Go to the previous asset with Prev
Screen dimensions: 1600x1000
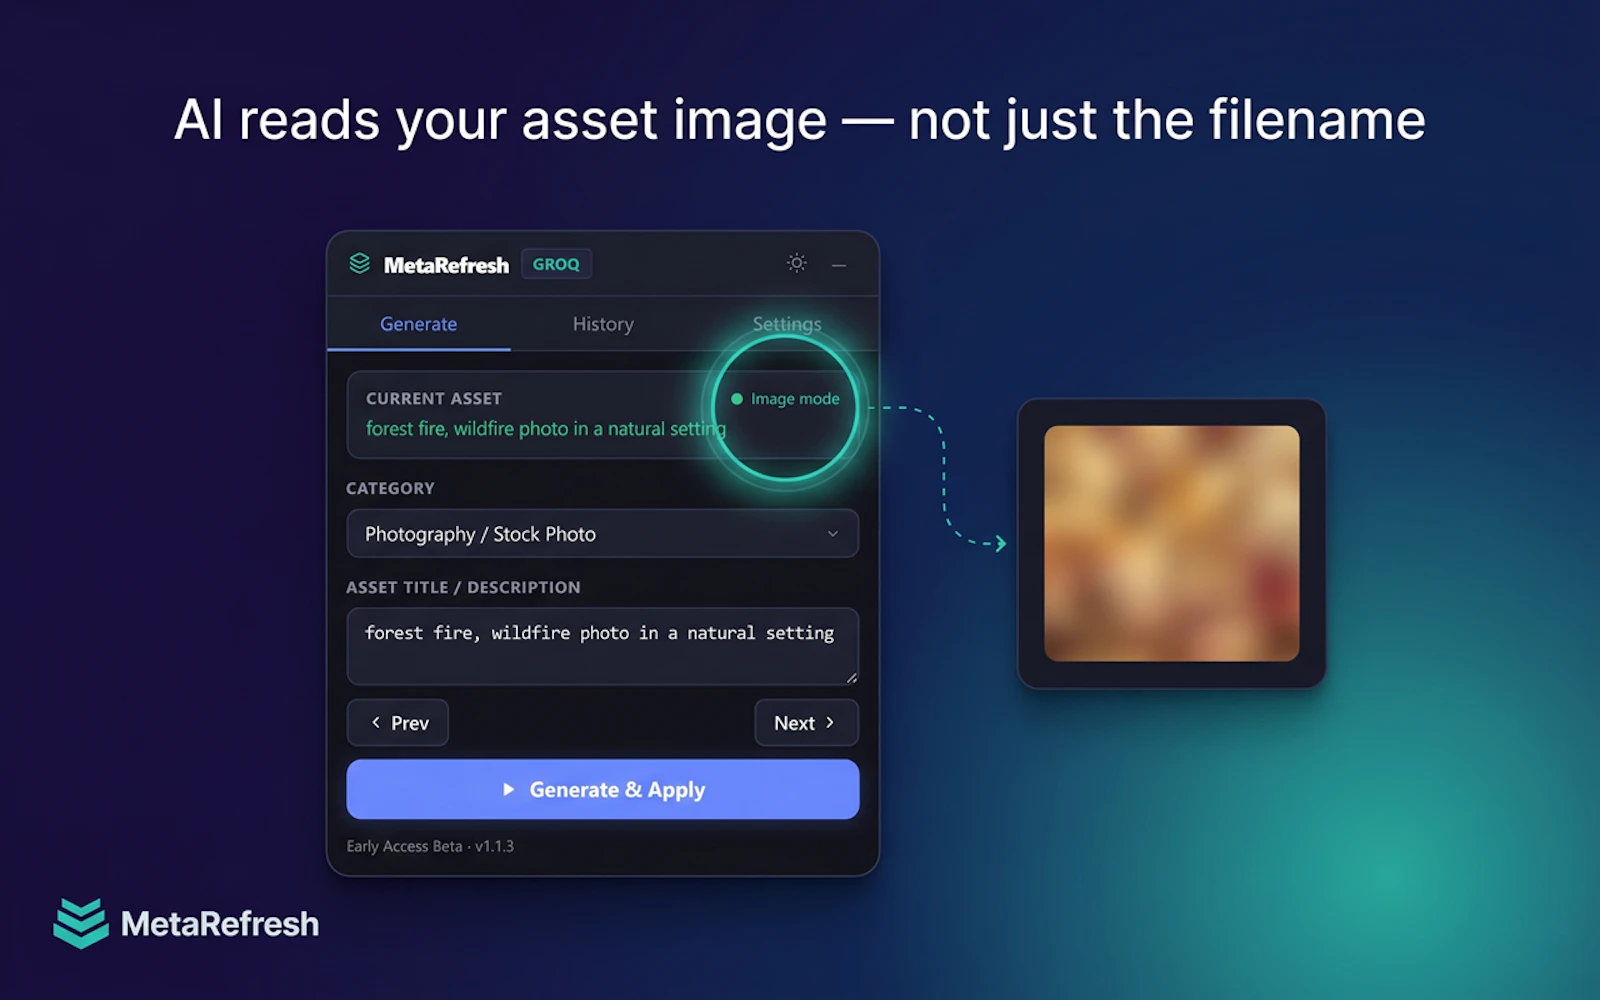(398, 723)
